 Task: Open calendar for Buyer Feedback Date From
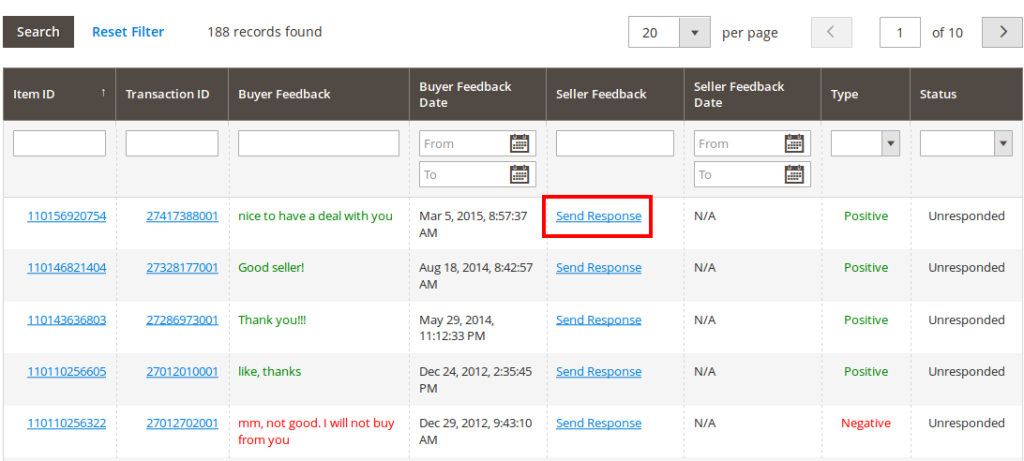point(519,144)
